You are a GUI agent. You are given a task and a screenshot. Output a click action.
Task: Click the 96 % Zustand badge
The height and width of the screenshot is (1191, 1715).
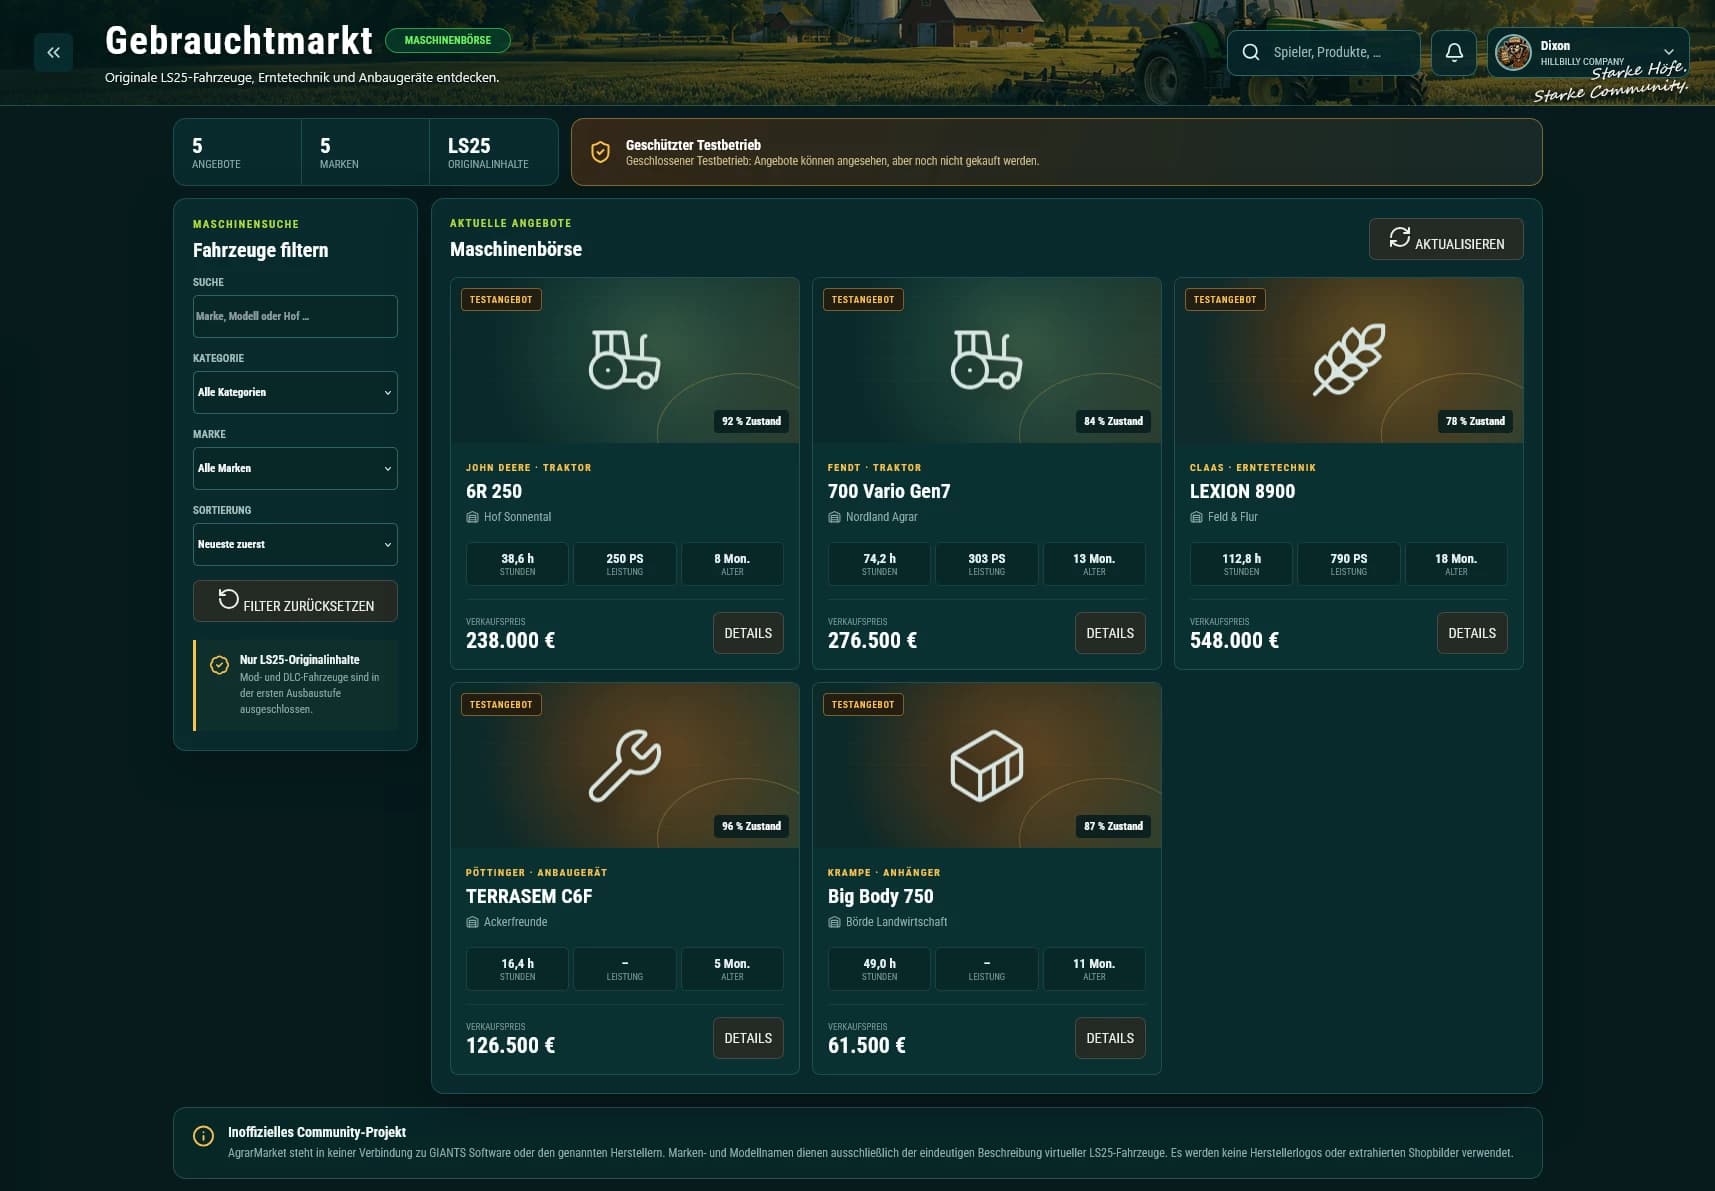point(751,826)
